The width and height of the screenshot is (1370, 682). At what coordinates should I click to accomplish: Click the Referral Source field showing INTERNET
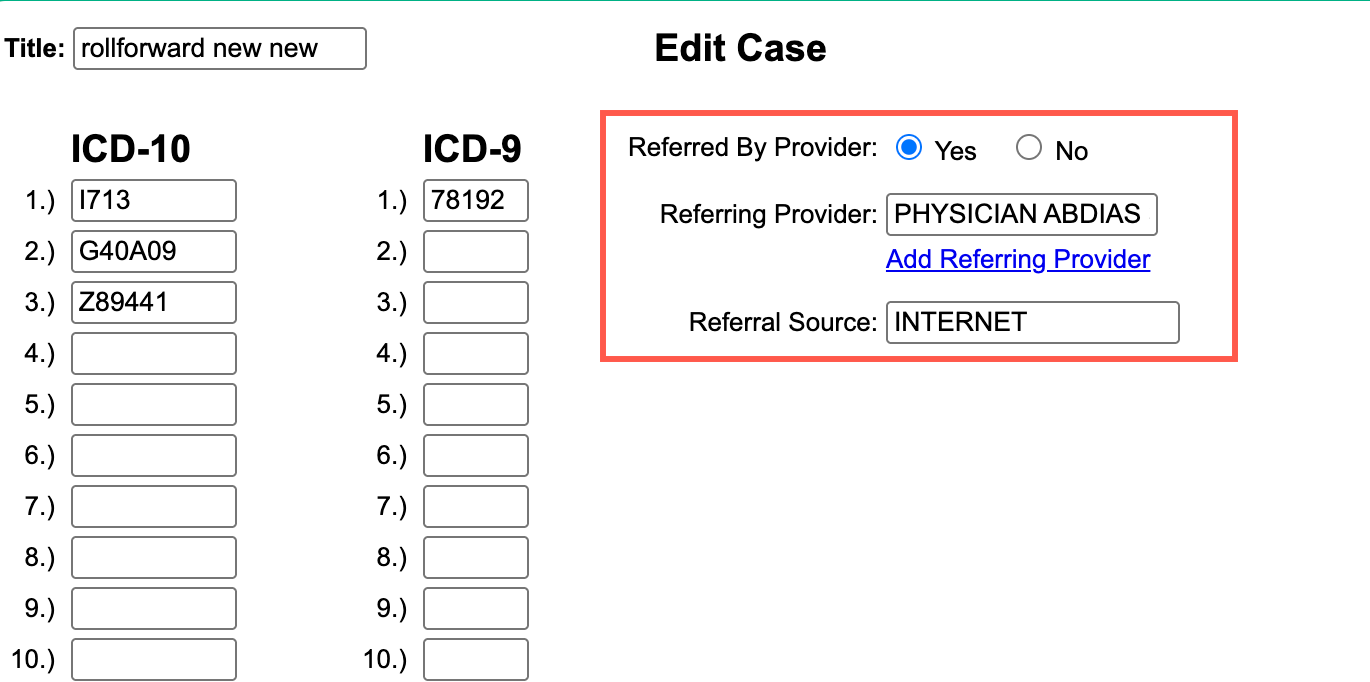(x=1032, y=322)
